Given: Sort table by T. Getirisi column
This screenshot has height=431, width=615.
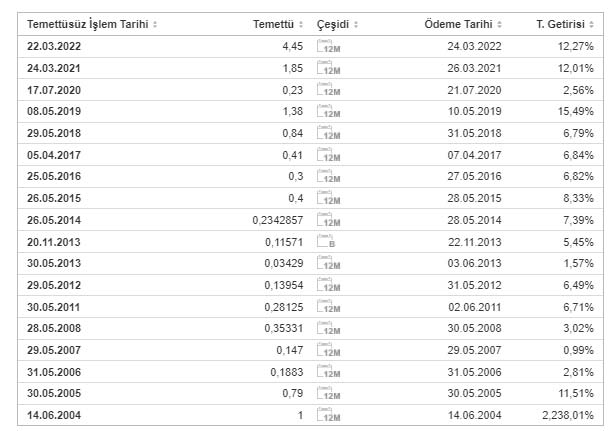Looking at the screenshot, I should (x=566, y=23).
